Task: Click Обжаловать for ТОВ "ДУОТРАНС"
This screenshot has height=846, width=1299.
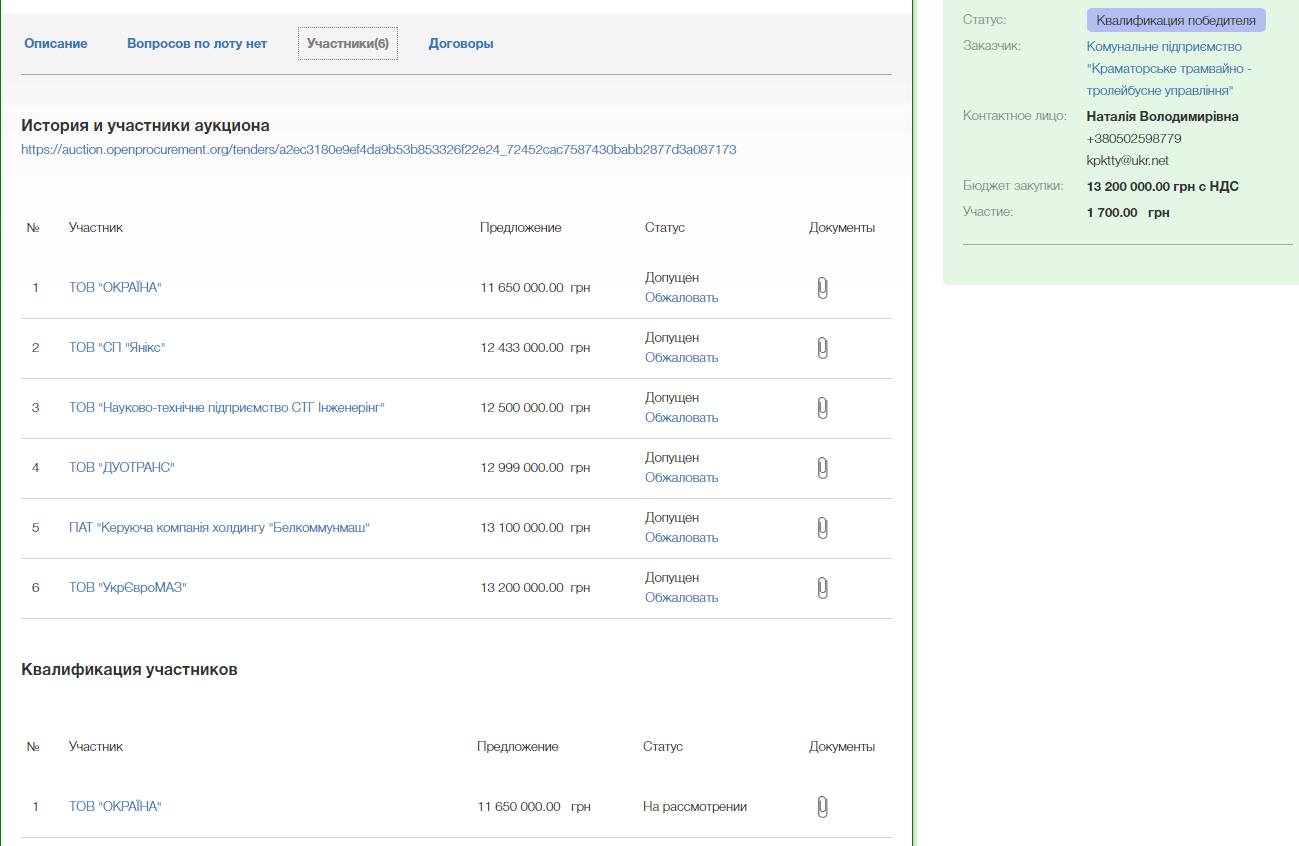Action: tap(682, 478)
